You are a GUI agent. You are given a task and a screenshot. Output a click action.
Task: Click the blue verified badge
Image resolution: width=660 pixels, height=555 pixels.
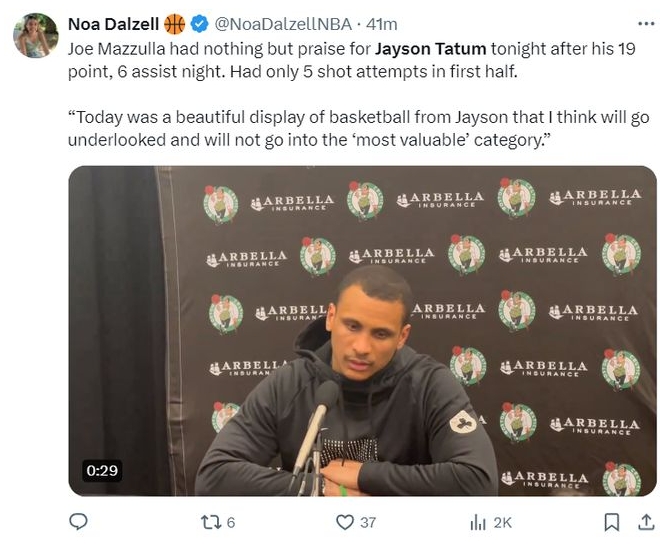click(x=198, y=23)
